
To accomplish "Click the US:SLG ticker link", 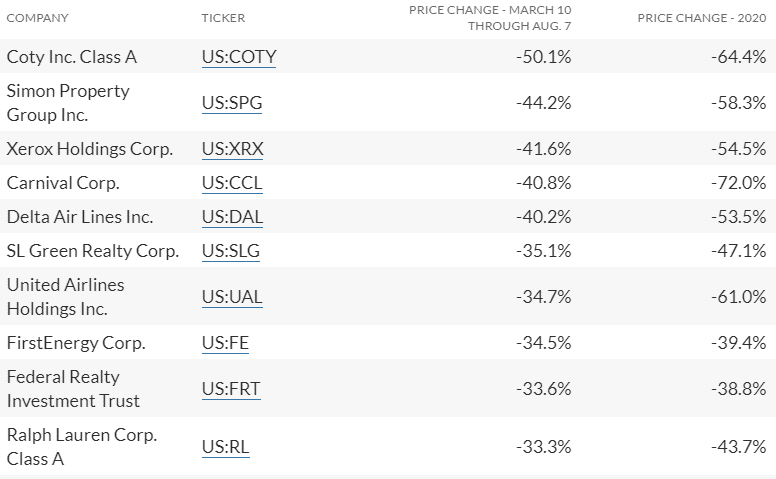I will pyautogui.click(x=230, y=251).
